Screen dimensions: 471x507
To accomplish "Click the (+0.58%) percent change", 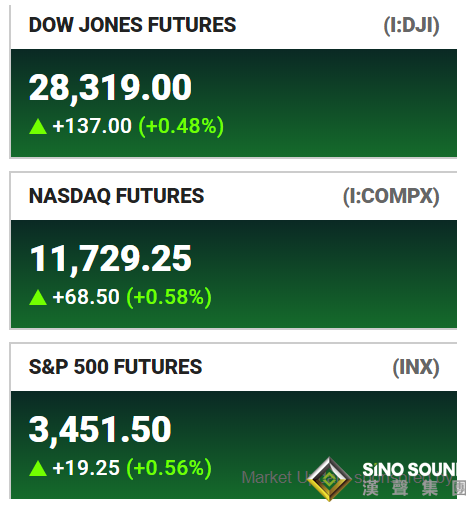I will pos(169,297).
